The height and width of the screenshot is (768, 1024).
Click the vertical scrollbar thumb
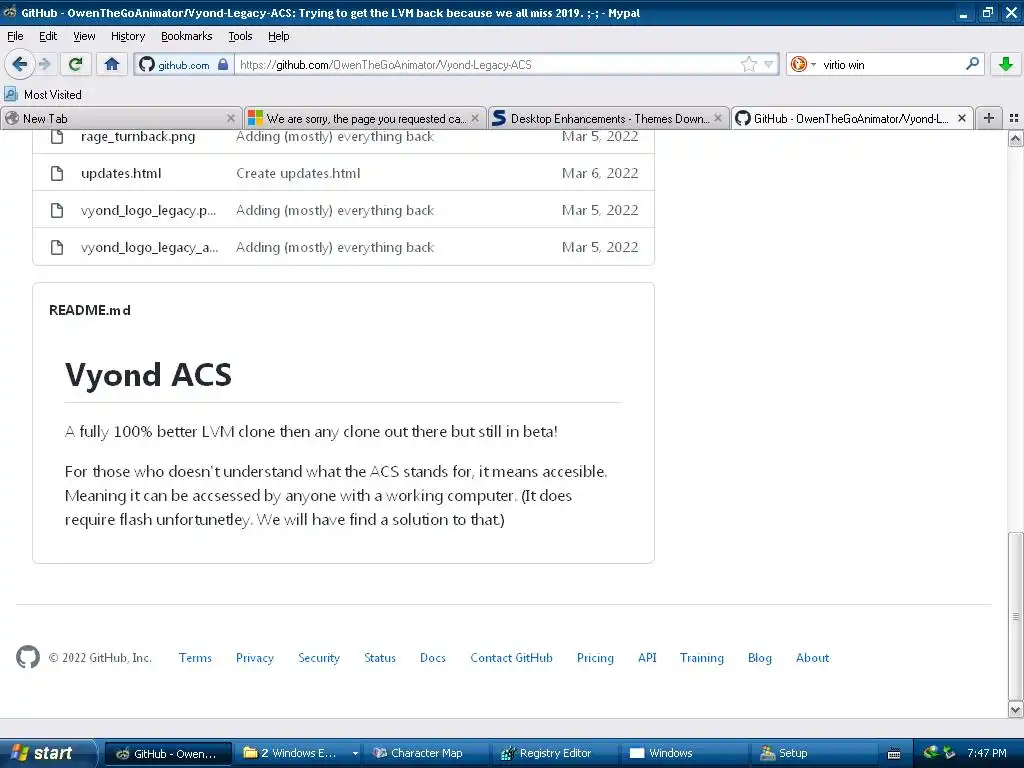pos(1015,616)
